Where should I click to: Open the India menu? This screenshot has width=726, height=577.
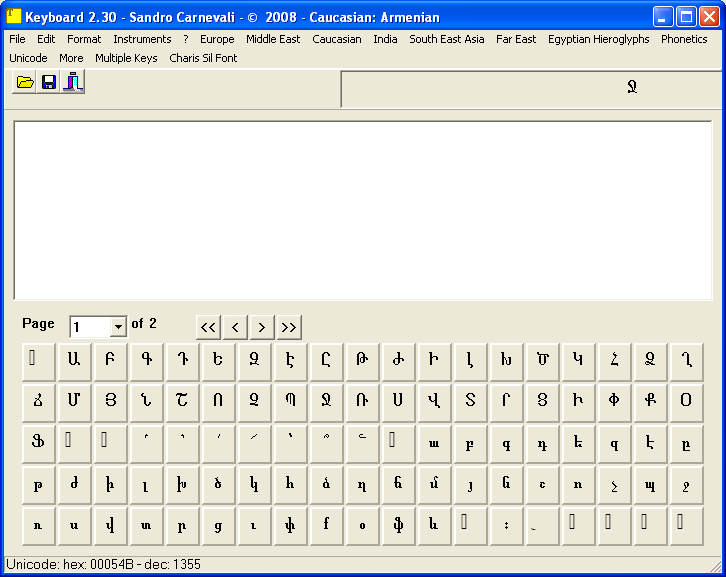[385, 39]
